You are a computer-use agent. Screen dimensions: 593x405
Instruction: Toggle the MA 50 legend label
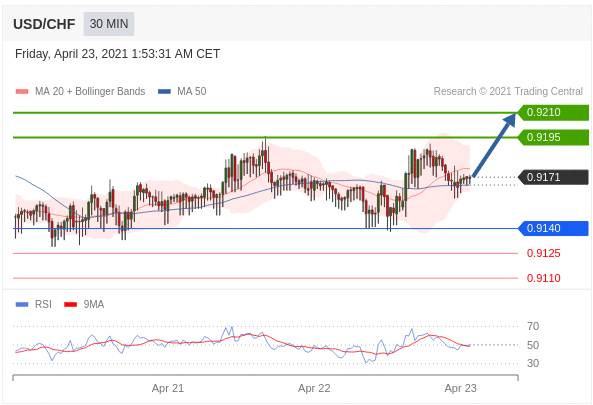pyautogui.click(x=192, y=92)
